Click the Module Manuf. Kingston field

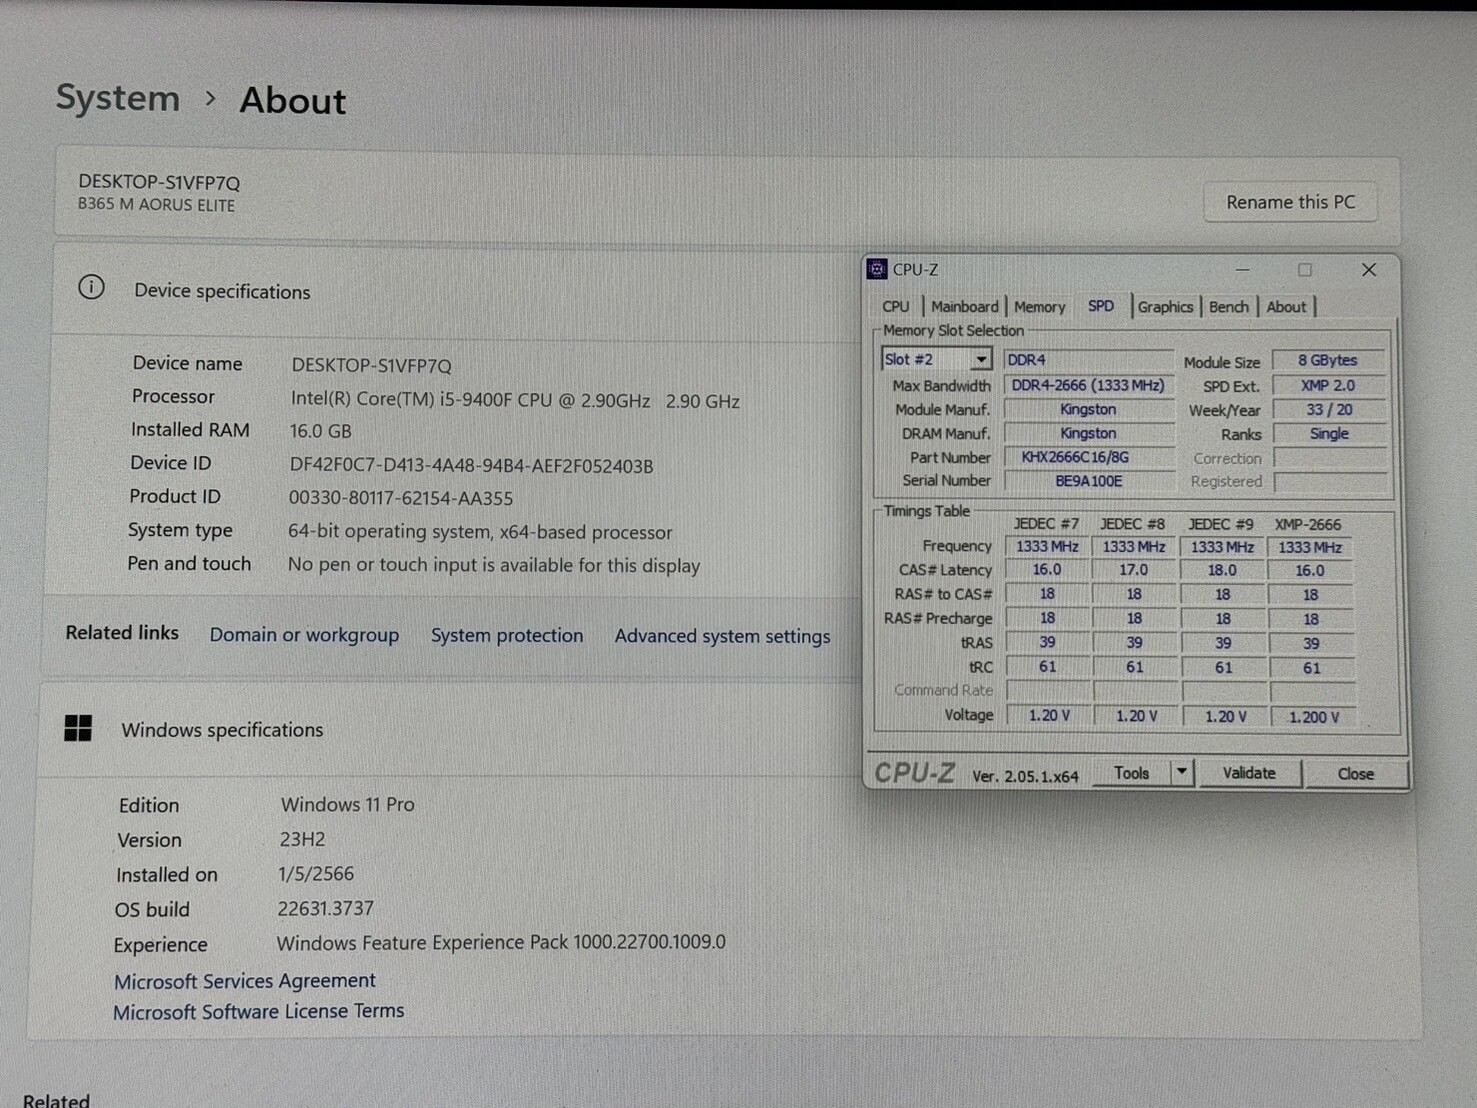[x=1088, y=409]
